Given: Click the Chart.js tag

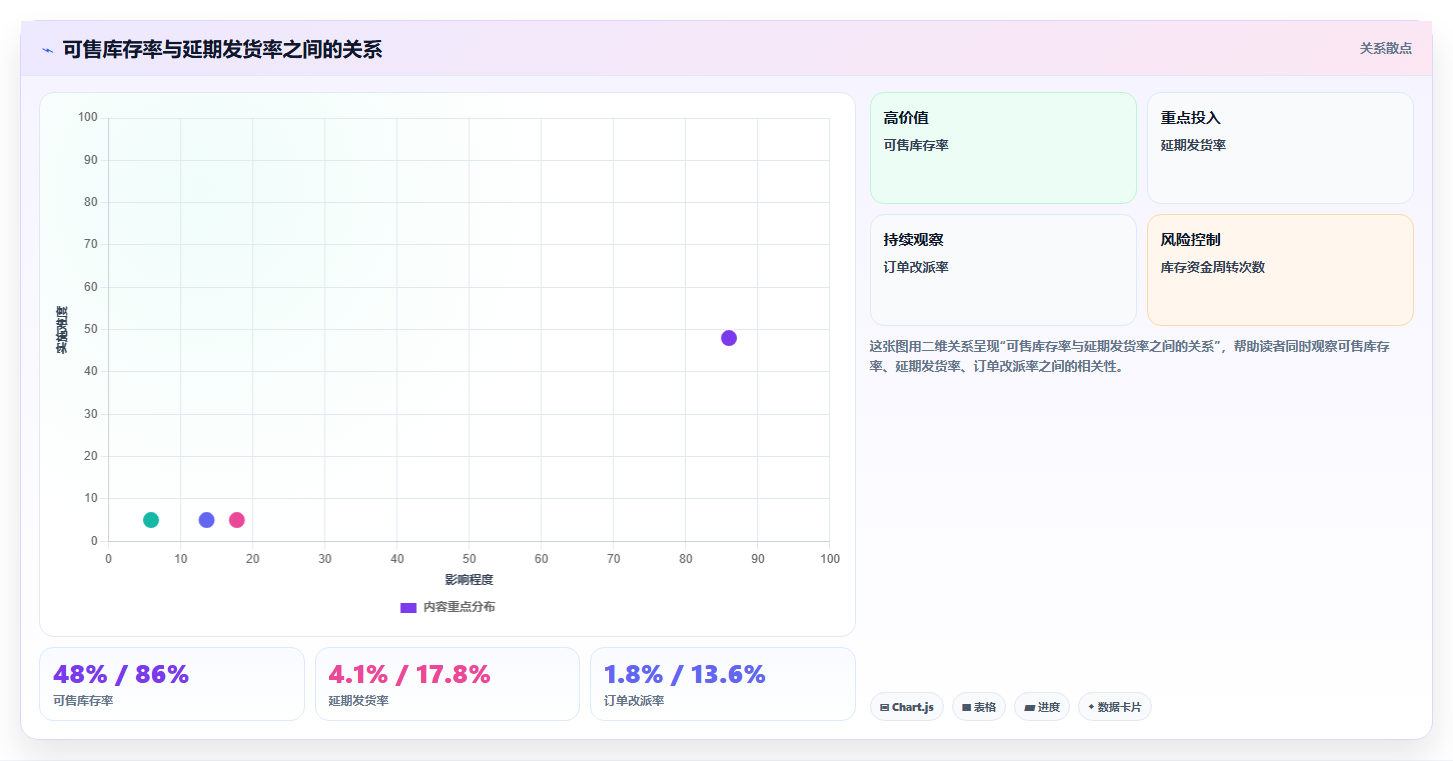Looking at the screenshot, I should pyautogui.click(x=906, y=707).
